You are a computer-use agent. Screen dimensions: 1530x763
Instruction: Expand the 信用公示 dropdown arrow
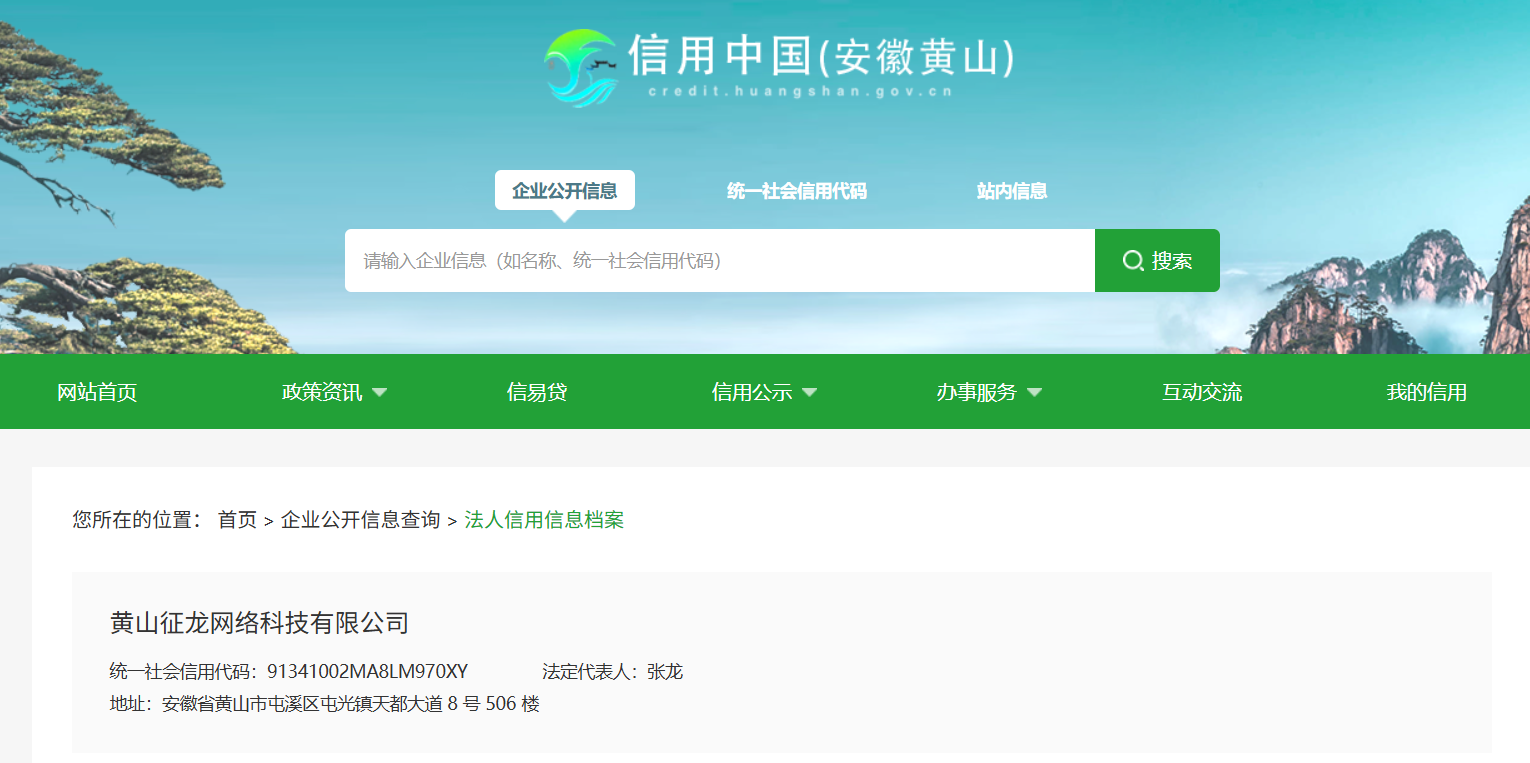(810, 392)
